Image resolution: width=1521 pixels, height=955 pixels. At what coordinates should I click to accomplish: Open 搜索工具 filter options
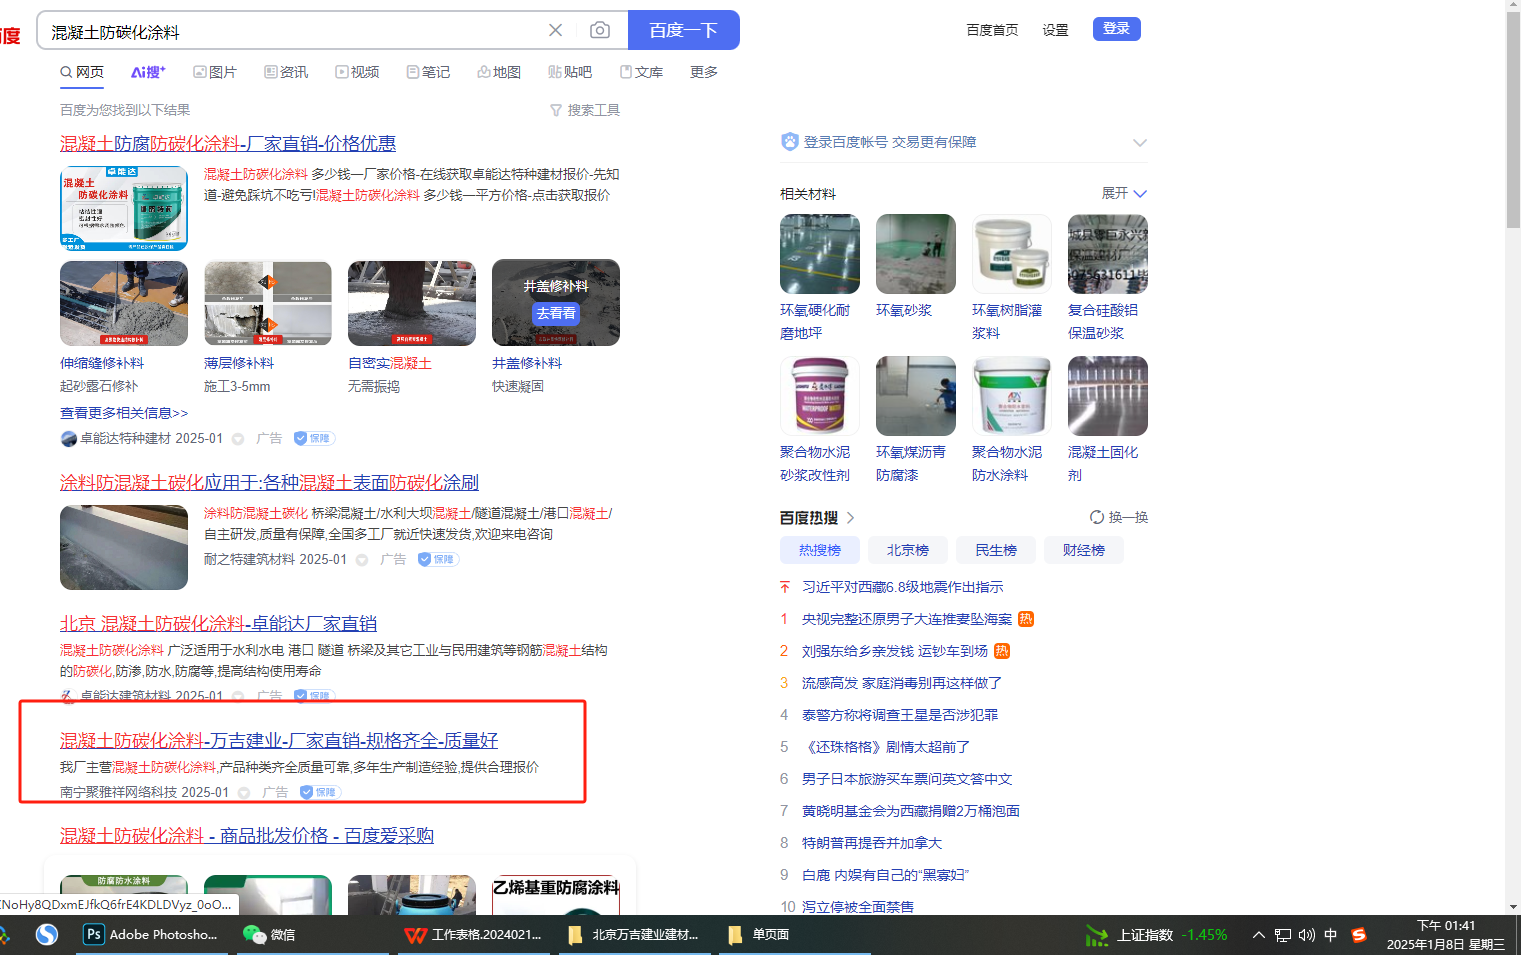point(585,110)
